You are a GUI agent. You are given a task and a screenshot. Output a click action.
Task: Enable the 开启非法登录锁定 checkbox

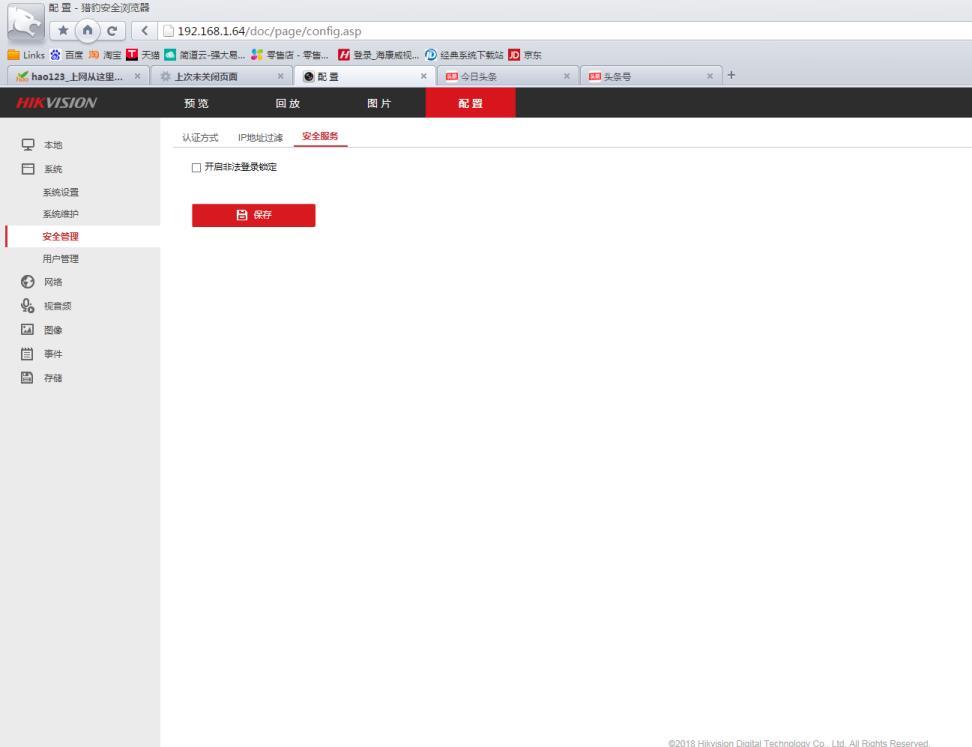click(197, 167)
